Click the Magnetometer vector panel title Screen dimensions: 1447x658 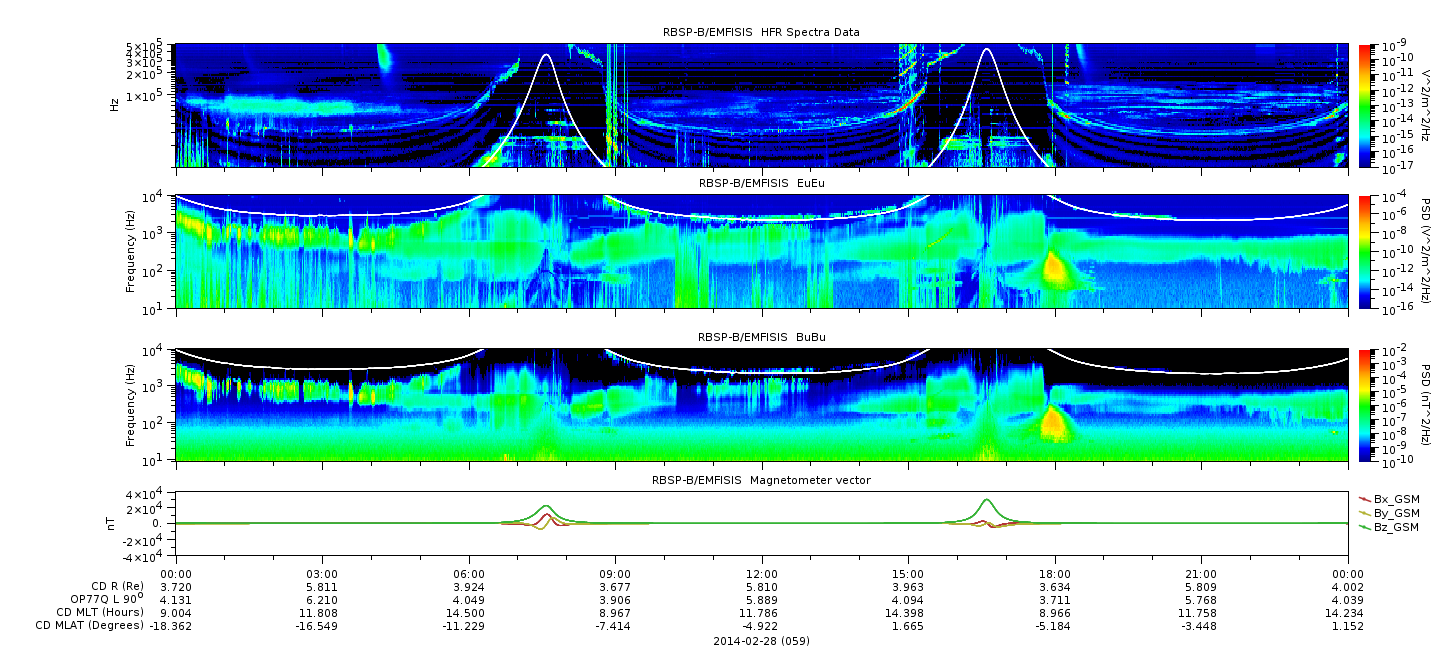[761, 480]
